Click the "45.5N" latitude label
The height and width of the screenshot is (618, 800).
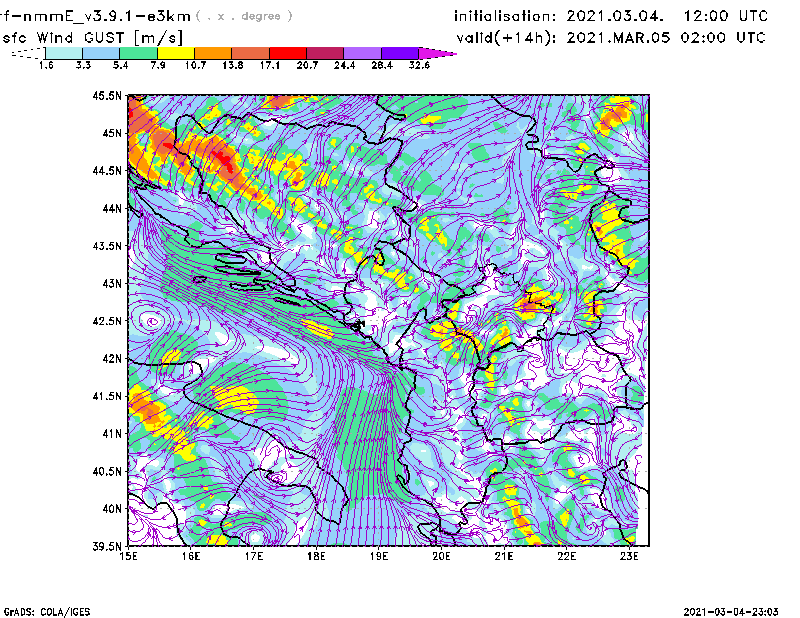[107, 95]
